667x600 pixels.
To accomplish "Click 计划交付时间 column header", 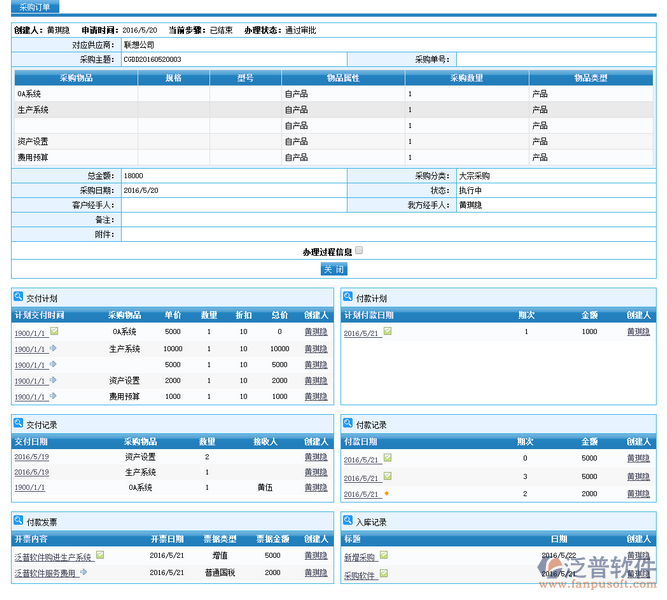I will 39,315.
